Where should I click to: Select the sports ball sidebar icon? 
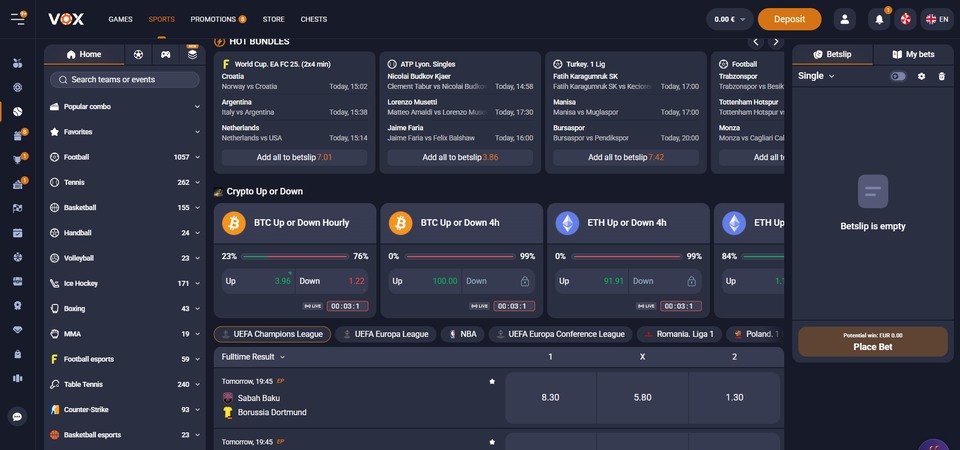[x=17, y=111]
